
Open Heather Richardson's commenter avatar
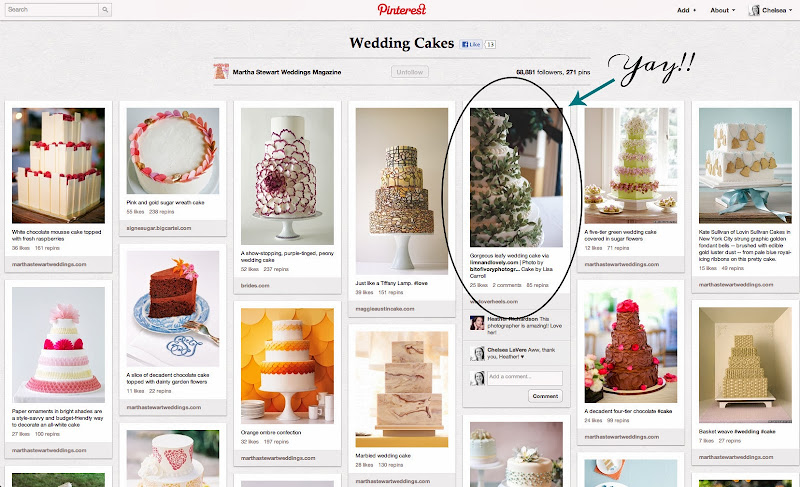(477, 322)
